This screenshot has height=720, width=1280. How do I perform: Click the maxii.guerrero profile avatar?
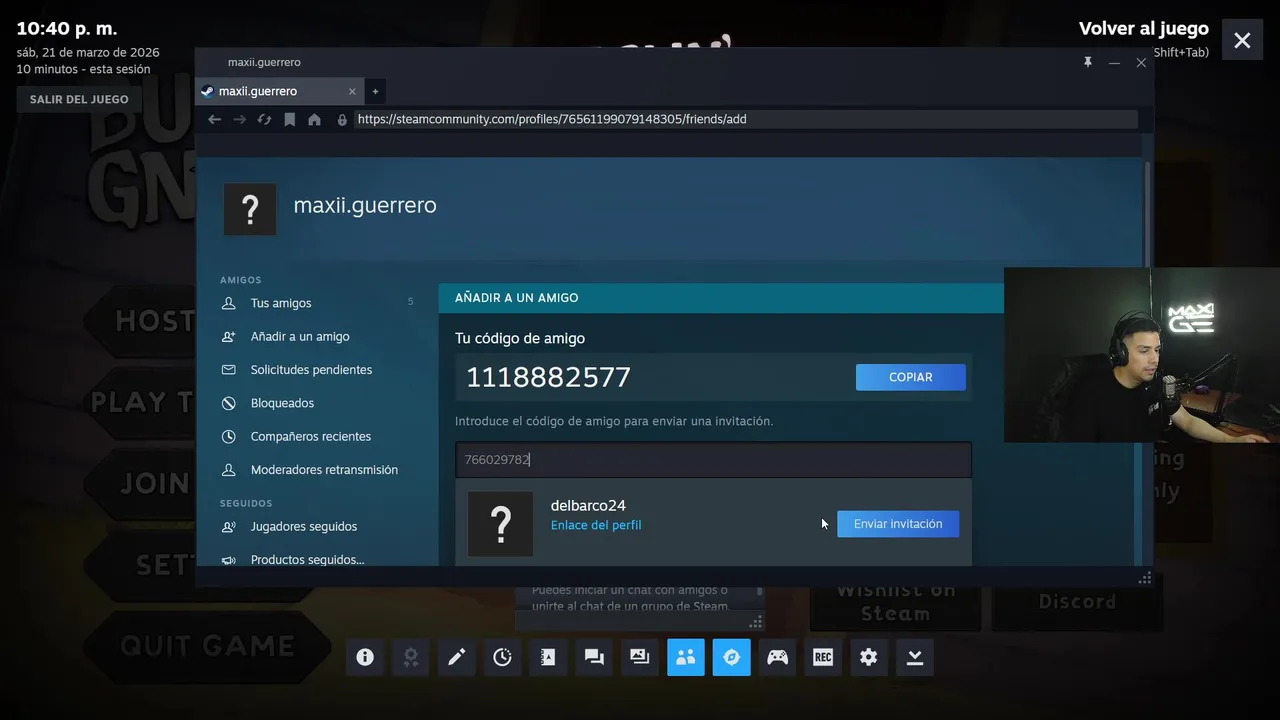tap(250, 209)
